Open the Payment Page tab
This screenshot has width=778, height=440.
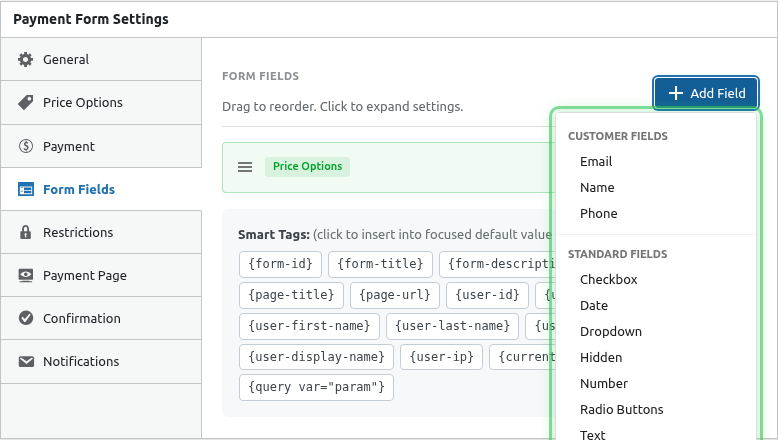[x=101, y=275]
